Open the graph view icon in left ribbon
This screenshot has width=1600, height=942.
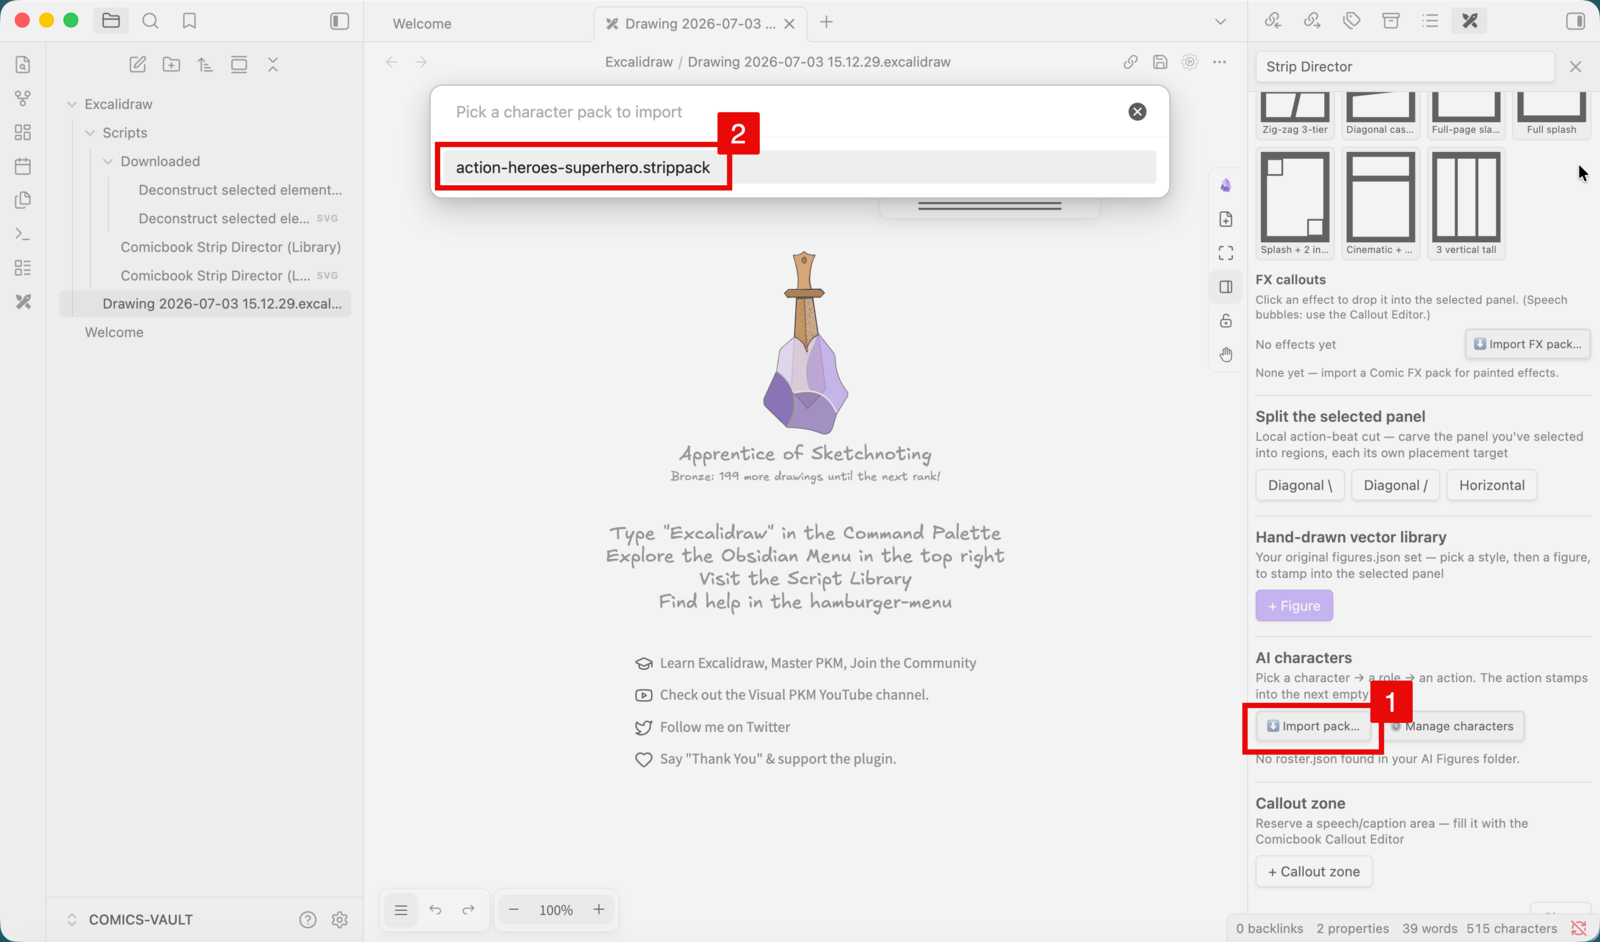pos(23,98)
